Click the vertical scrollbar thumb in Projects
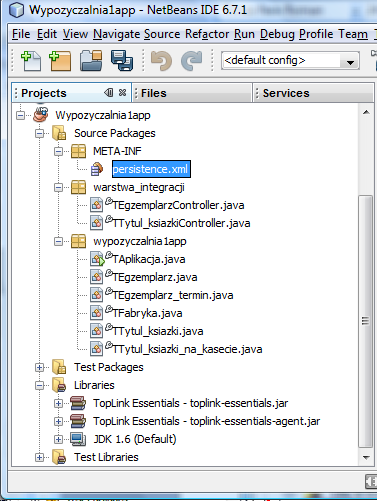The width and height of the screenshot is (377, 501). point(366,322)
